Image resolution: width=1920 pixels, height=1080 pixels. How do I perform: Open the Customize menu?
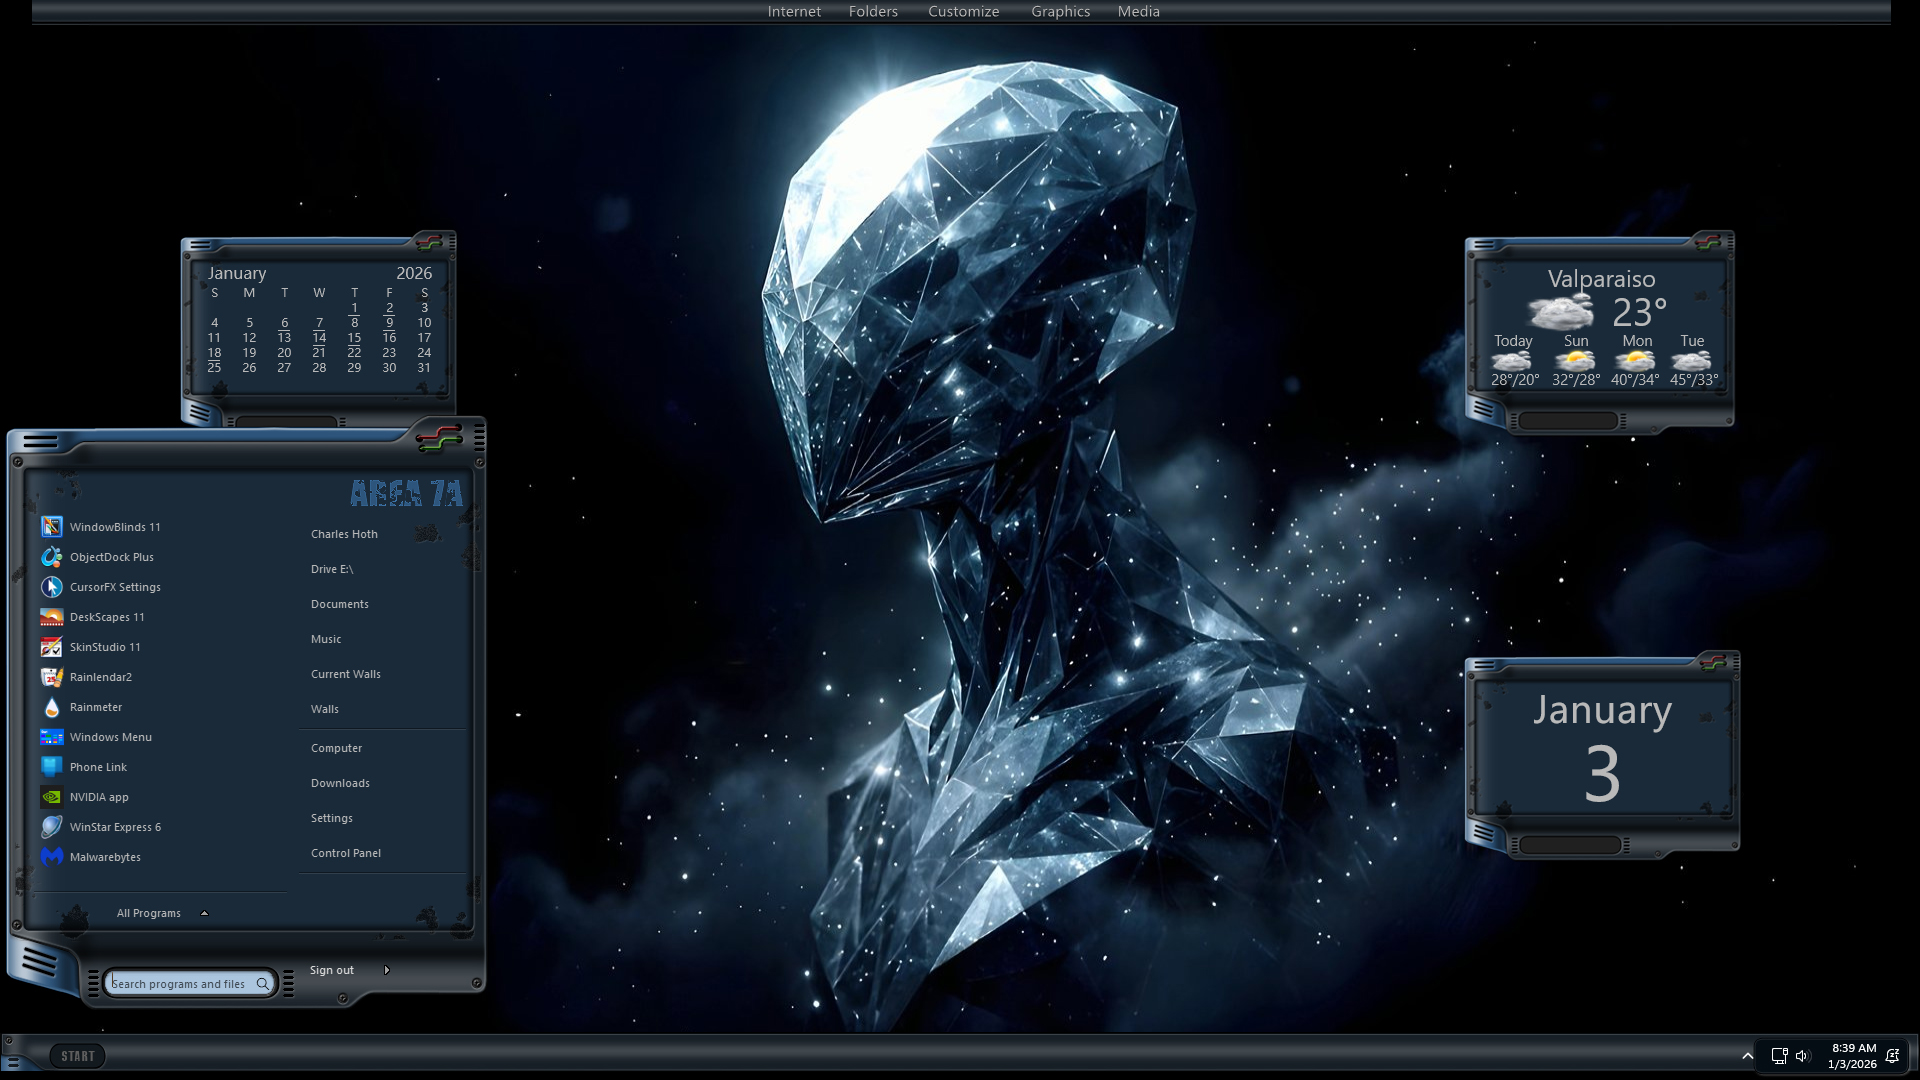click(x=963, y=12)
